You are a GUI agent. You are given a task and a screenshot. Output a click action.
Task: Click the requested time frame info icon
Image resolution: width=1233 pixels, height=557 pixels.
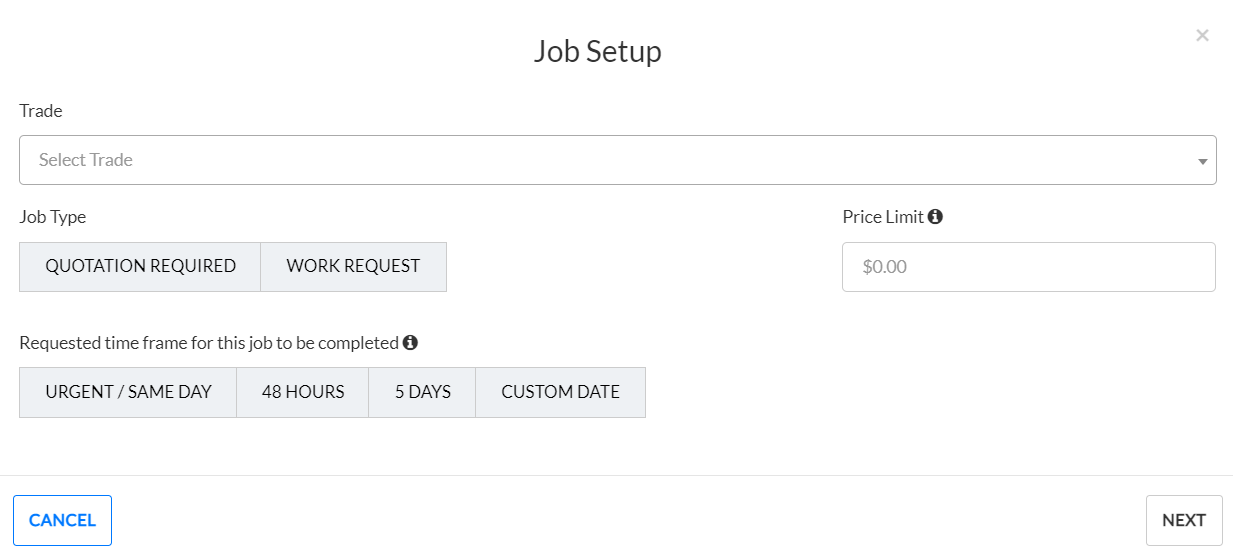pyautogui.click(x=410, y=342)
